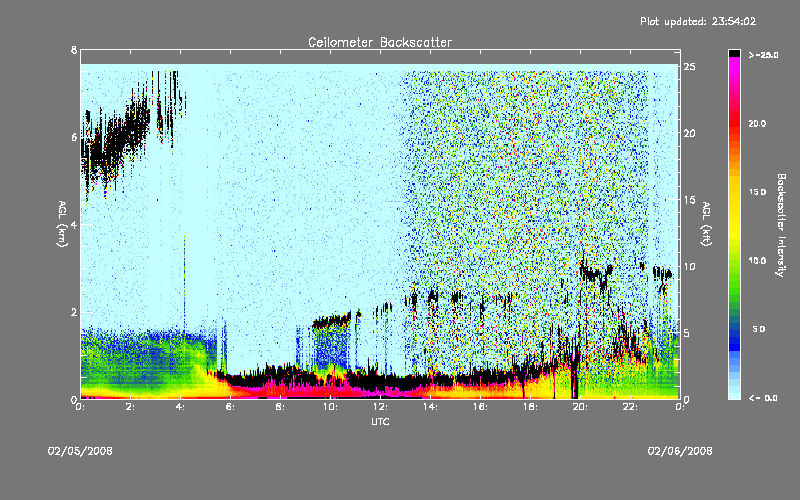Click the '20.0' colorbar label

pyautogui.click(x=757, y=123)
